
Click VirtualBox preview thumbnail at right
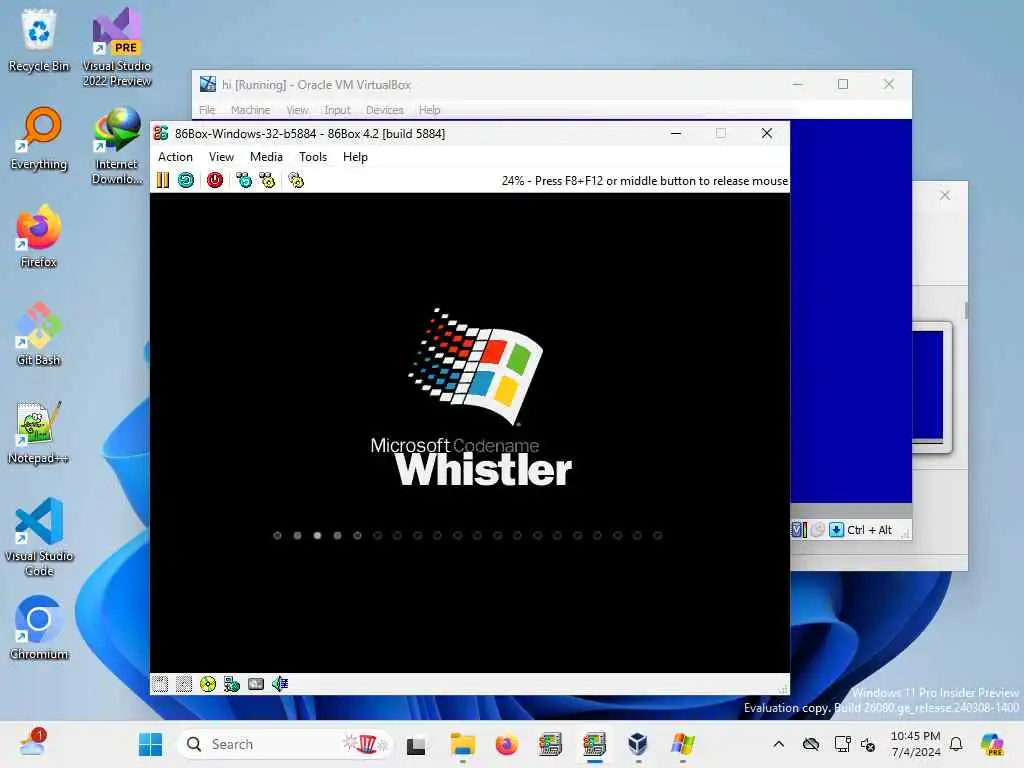[x=932, y=387]
